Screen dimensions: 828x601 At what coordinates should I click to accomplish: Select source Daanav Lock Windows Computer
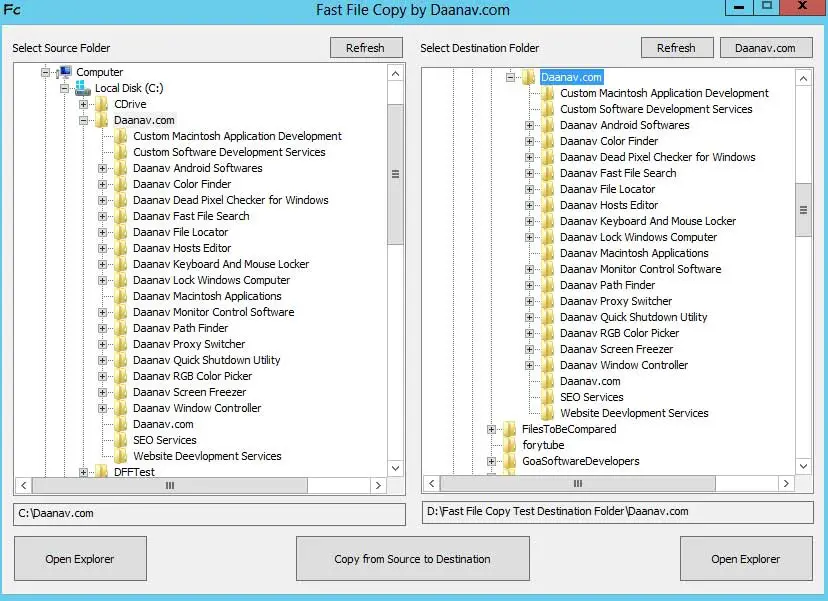211,280
